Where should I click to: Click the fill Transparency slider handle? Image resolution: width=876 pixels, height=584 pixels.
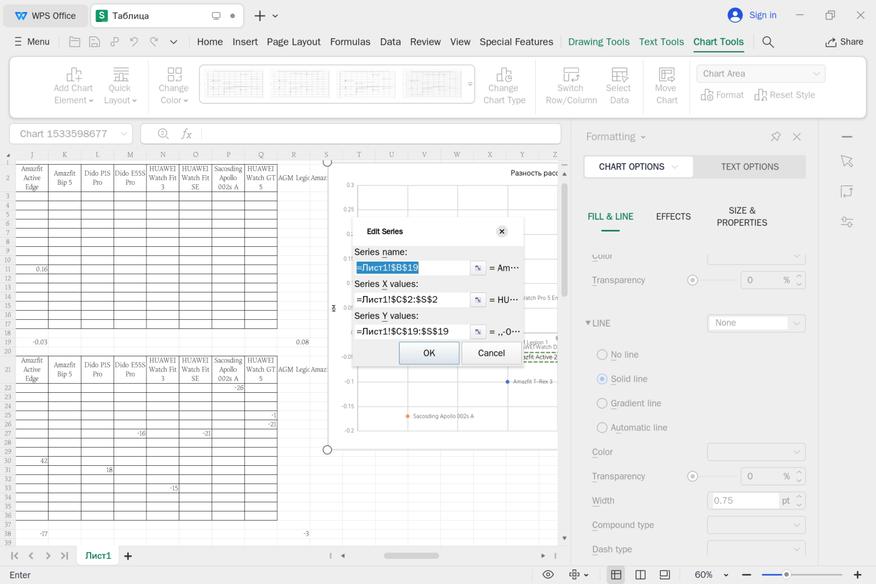(692, 280)
